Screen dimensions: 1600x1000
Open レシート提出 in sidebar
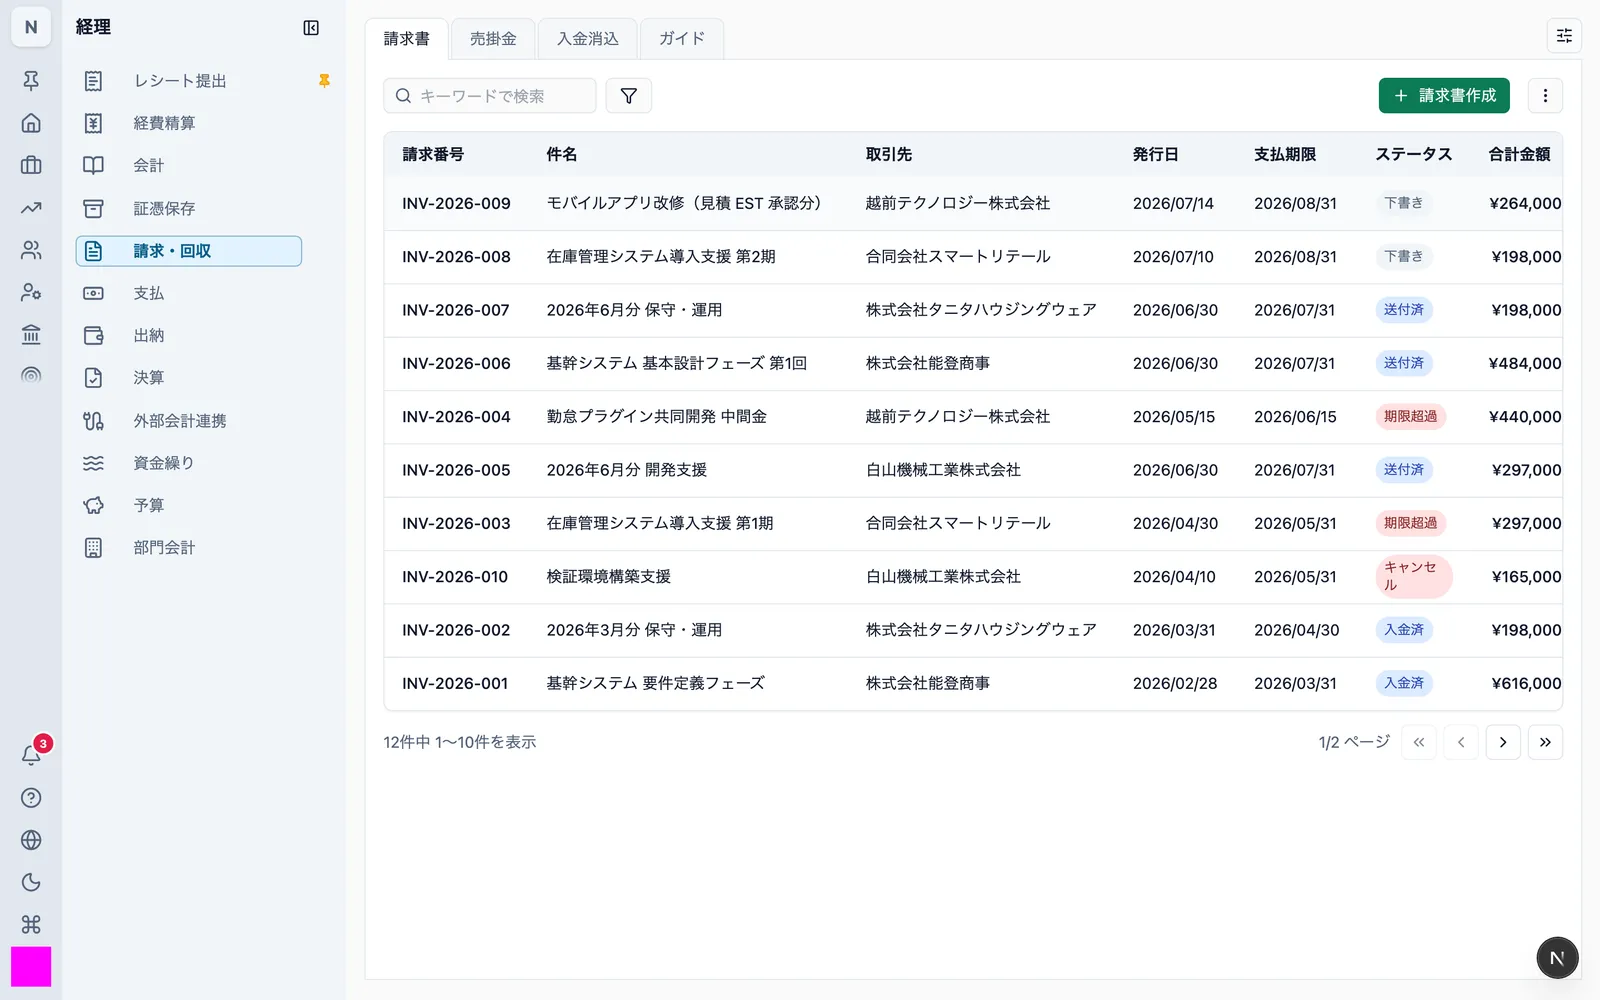tap(189, 81)
